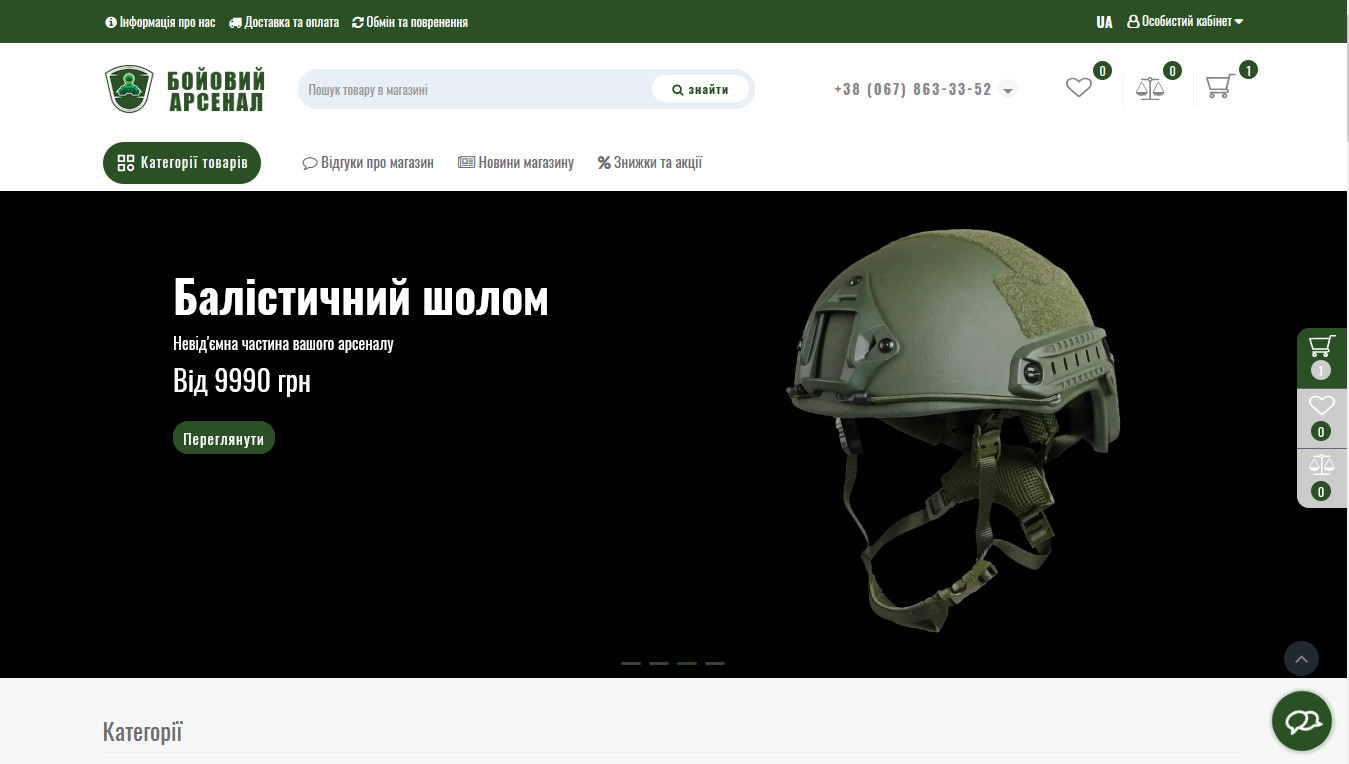Open the Особистий кабінет dropdown
Image resolution: width=1349 pixels, height=764 pixels.
[x=1185, y=21]
